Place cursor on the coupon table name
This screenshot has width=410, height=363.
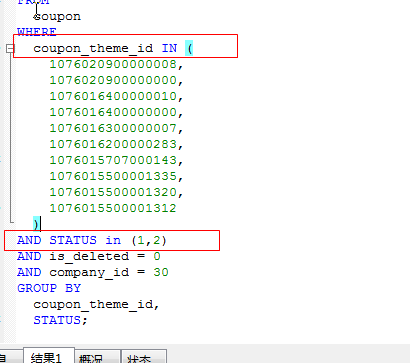click(57, 16)
